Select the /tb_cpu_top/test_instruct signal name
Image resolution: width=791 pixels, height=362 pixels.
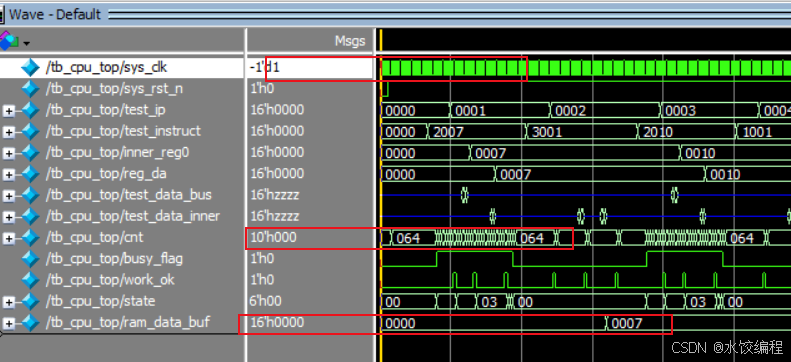click(x=123, y=131)
